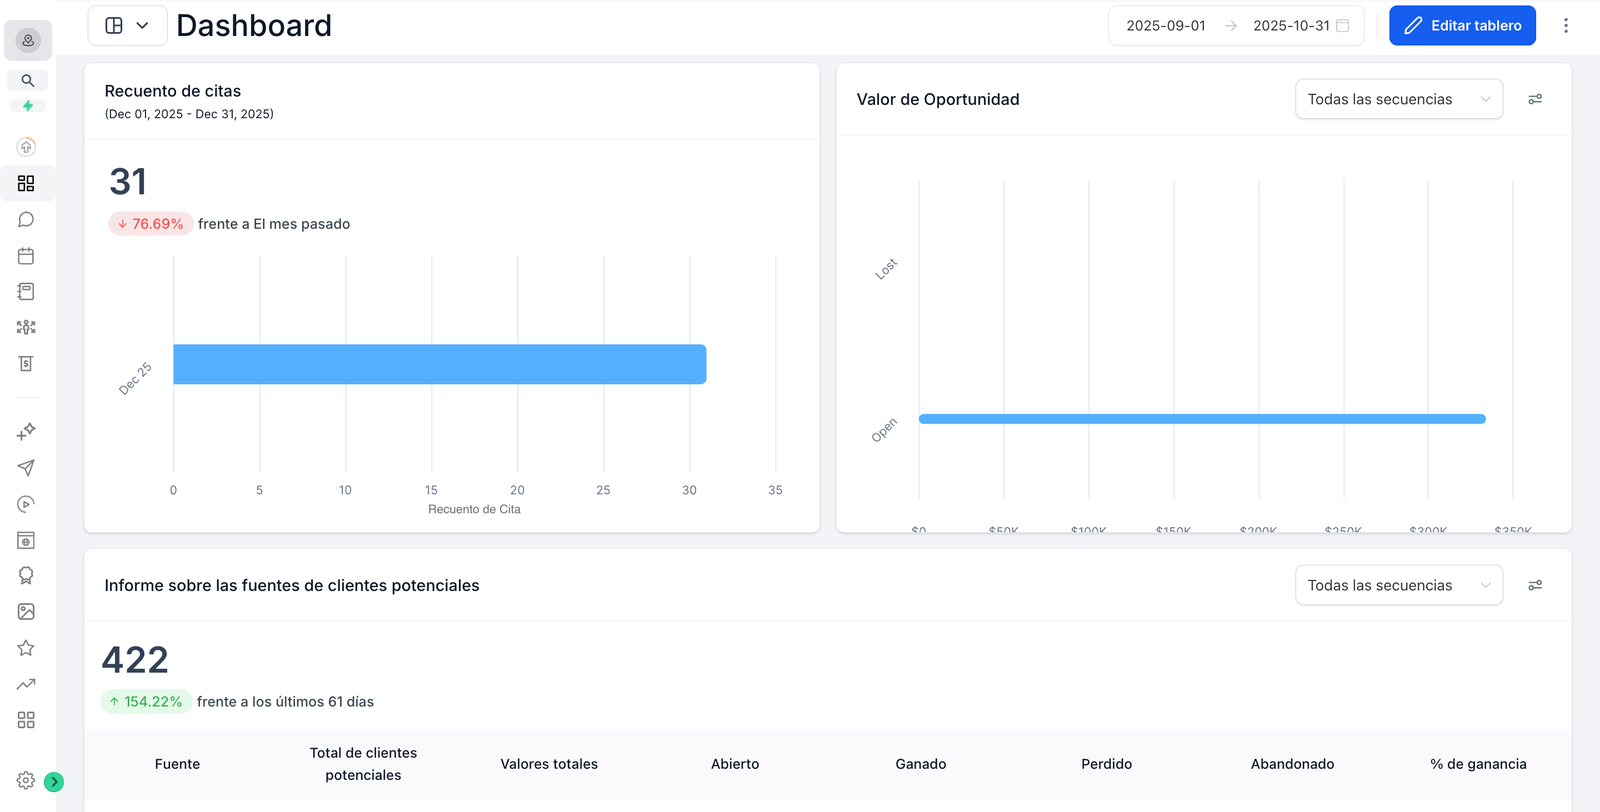Open Valor de Oportunidad filter settings
Image resolution: width=1600 pixels, height=812 pixels.
pos(1535,99)
